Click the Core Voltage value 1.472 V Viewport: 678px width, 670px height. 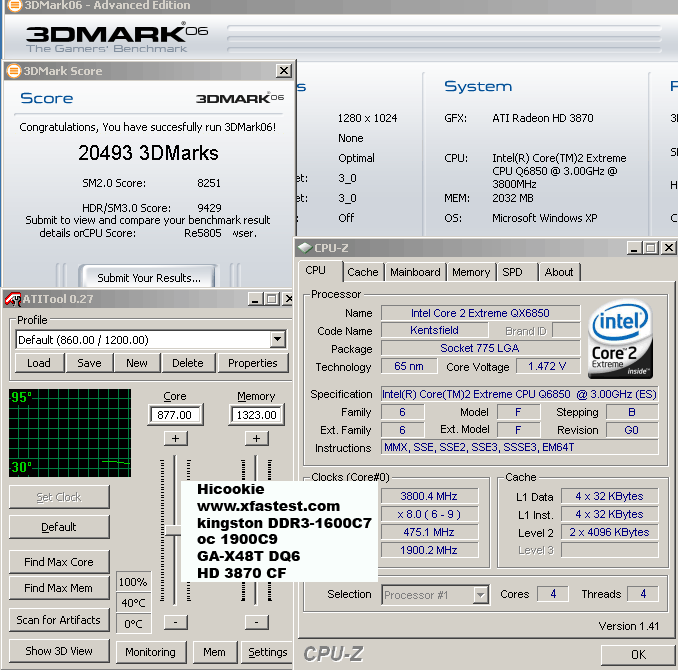(x=547, y=366)
